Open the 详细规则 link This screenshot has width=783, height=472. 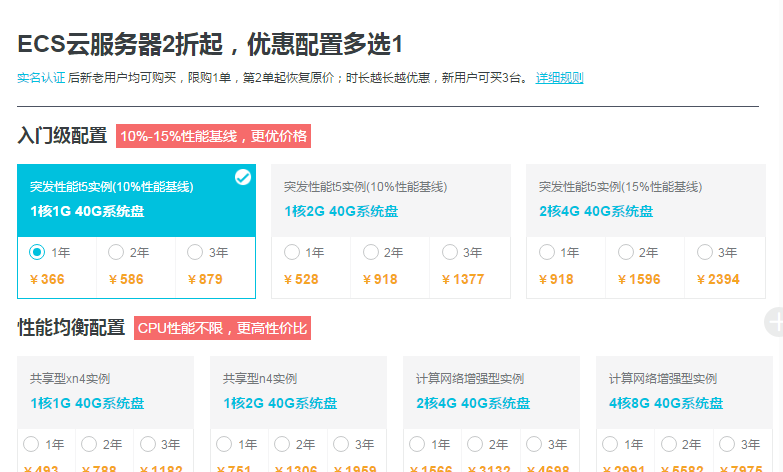click(559, 78)
